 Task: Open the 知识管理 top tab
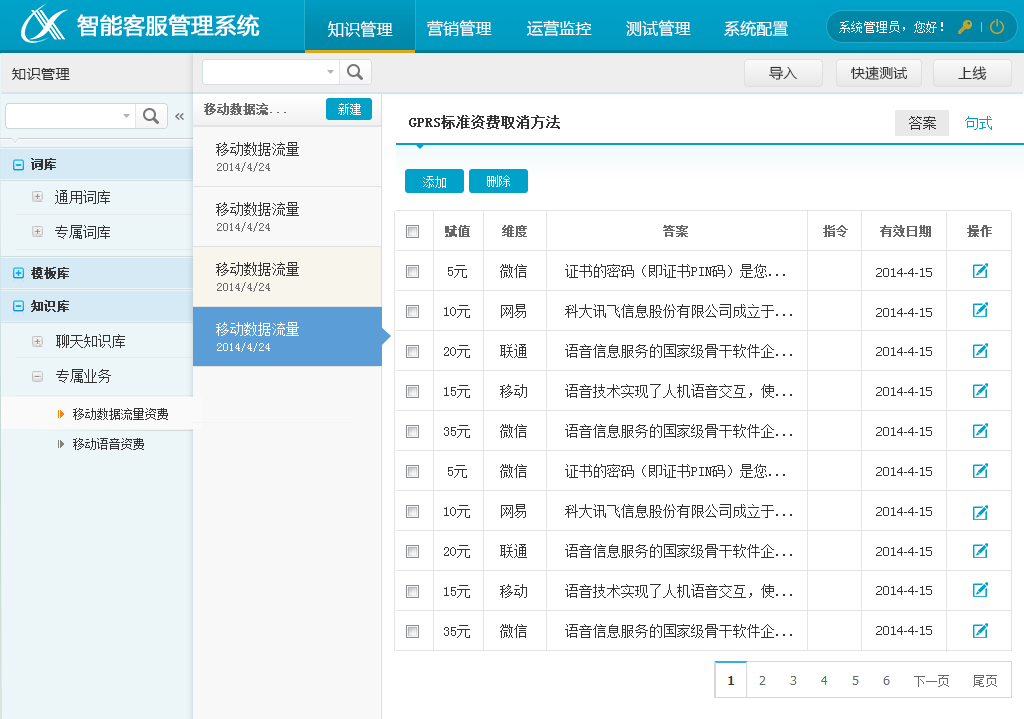pyautogui.click(x=360, y=29)
